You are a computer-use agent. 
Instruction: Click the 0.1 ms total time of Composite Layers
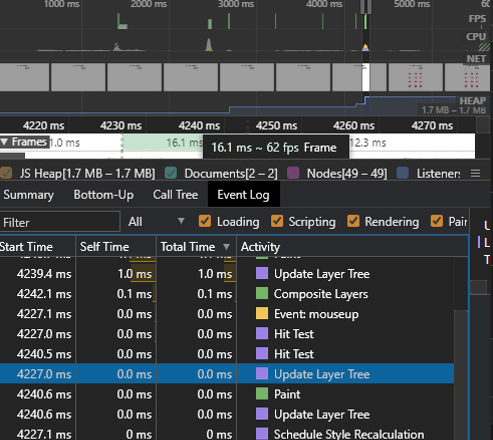[215, 294]
